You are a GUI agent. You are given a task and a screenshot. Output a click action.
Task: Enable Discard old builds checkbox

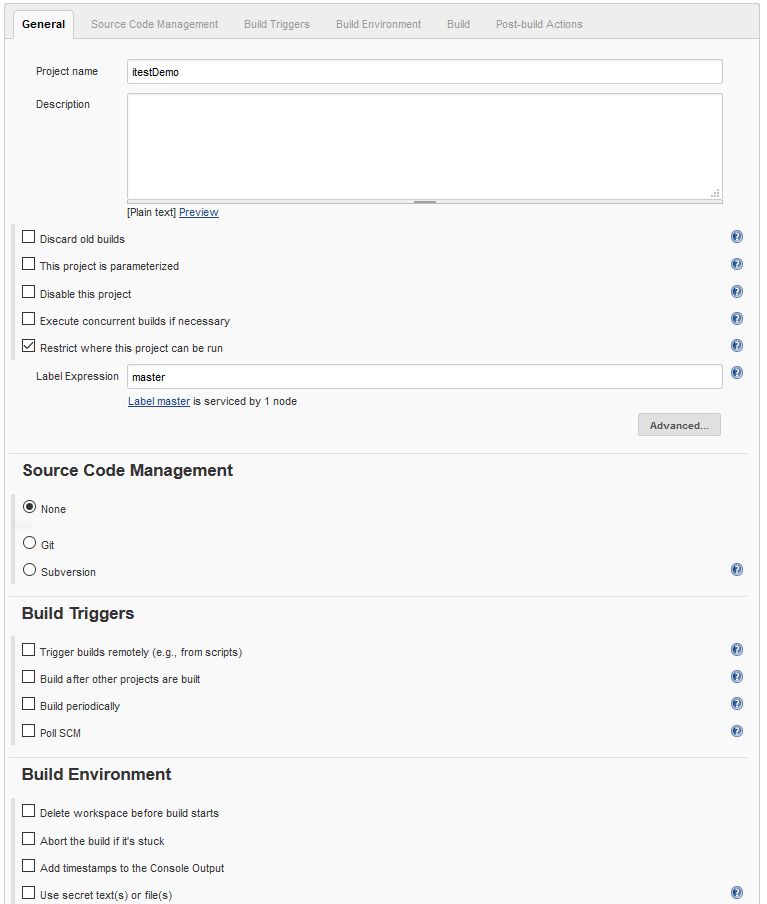pyautogui.click(x=28, y=237)
